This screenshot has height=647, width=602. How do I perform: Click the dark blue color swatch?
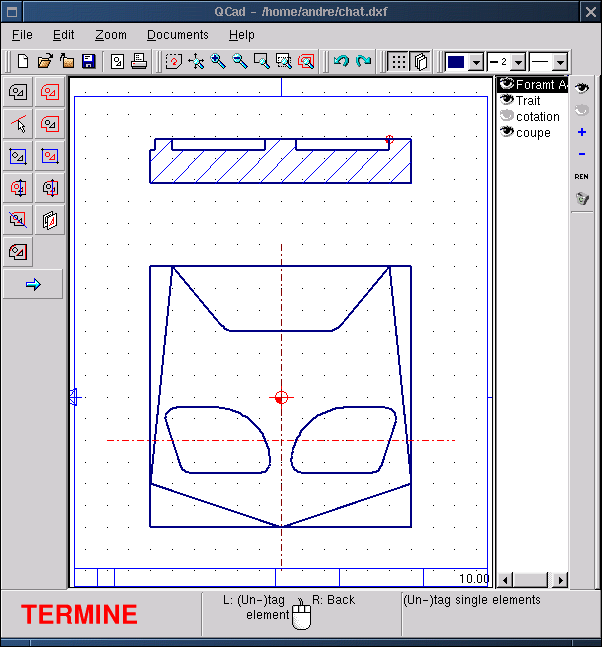pos(457,61)
